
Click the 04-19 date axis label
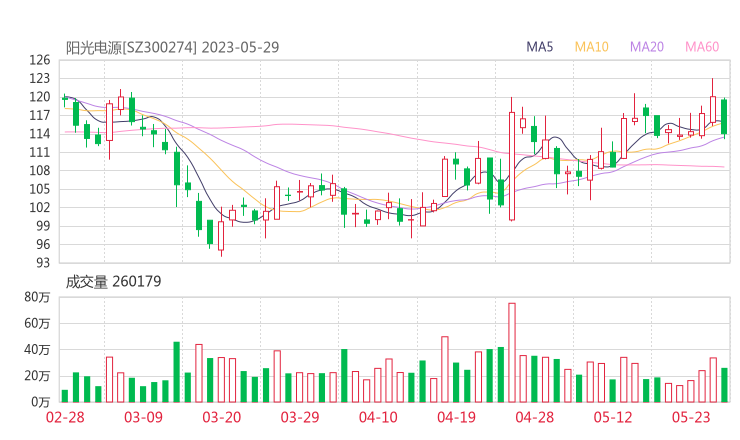click(x=456, y=417)
